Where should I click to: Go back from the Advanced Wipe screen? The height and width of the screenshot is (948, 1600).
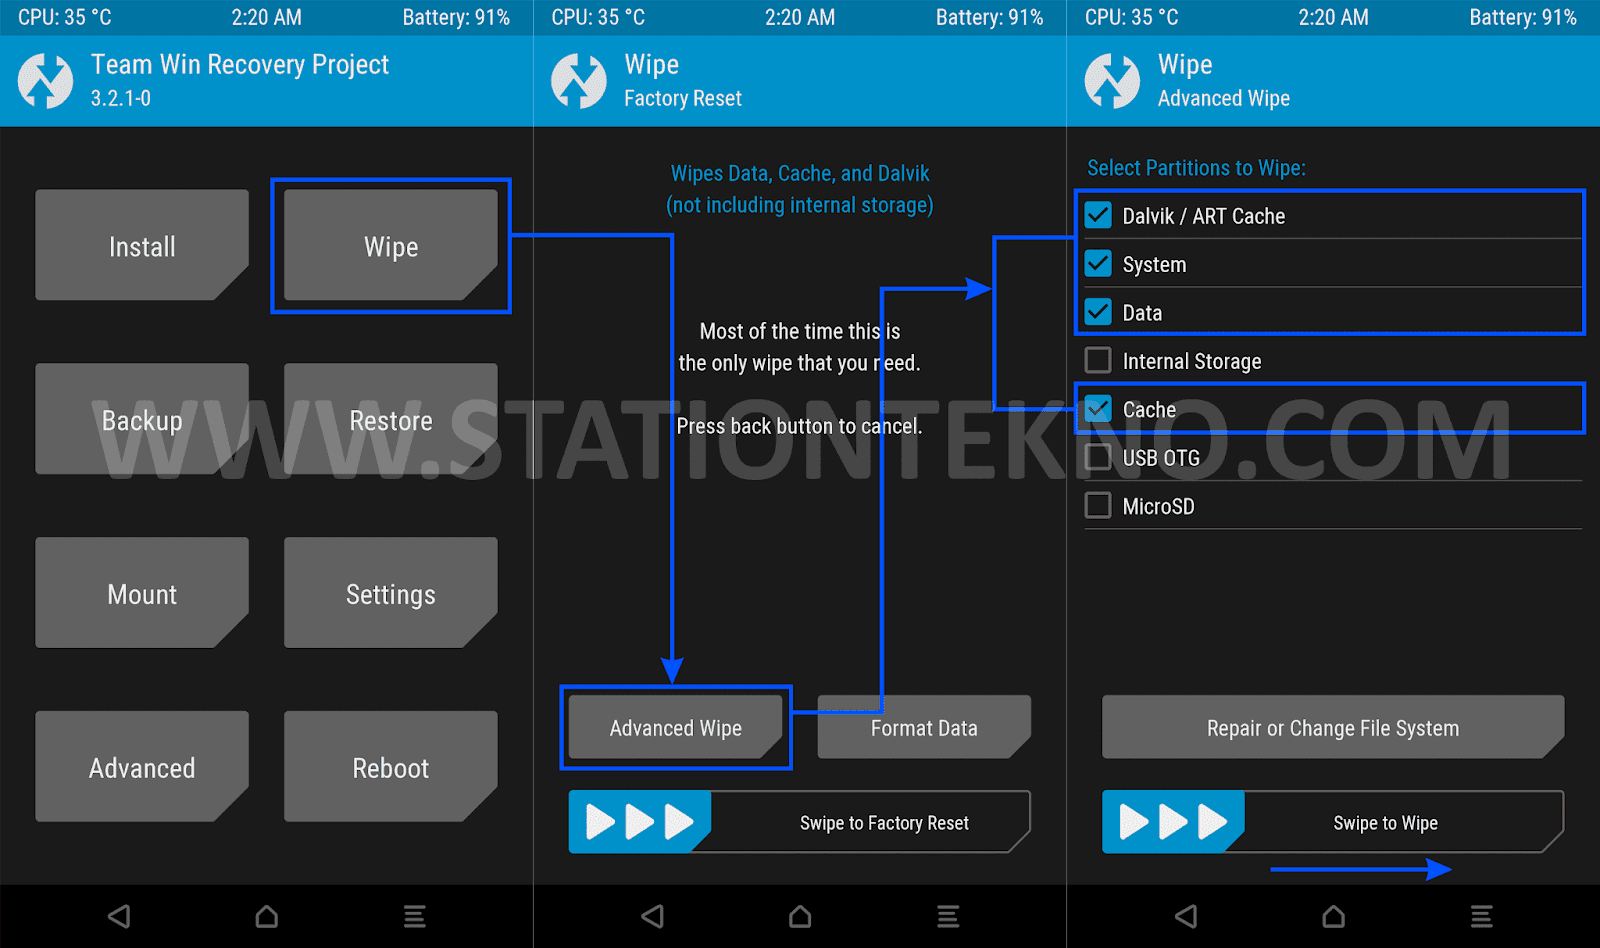1186,916
